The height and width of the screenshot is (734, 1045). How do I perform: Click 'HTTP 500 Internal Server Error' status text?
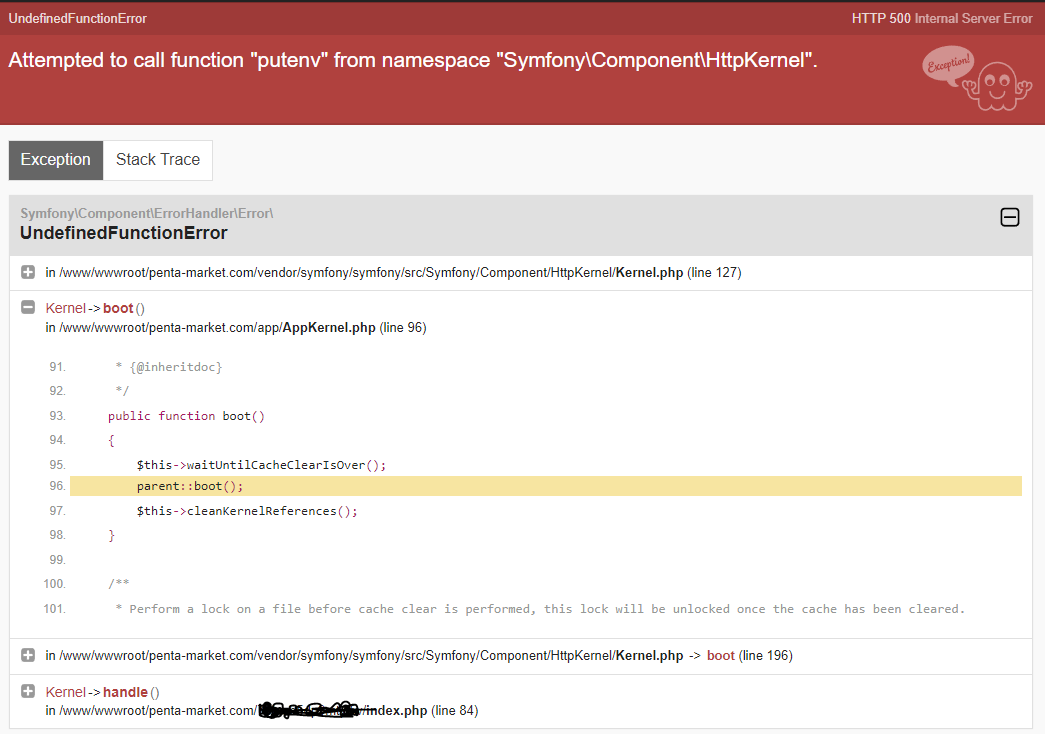point(942,19)
